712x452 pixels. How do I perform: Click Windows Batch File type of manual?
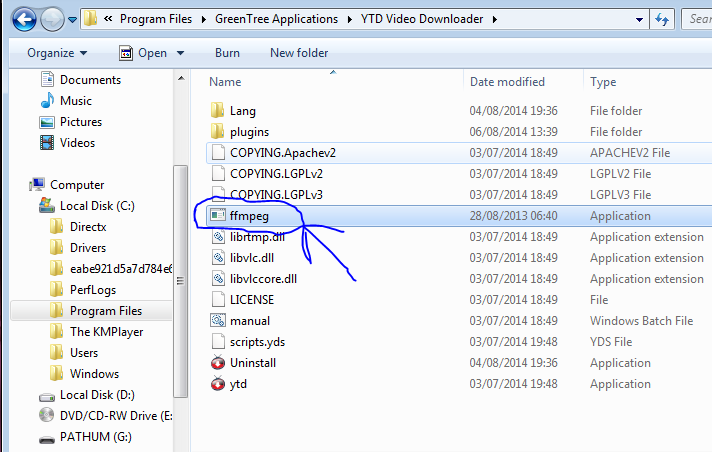click(641, 321)
